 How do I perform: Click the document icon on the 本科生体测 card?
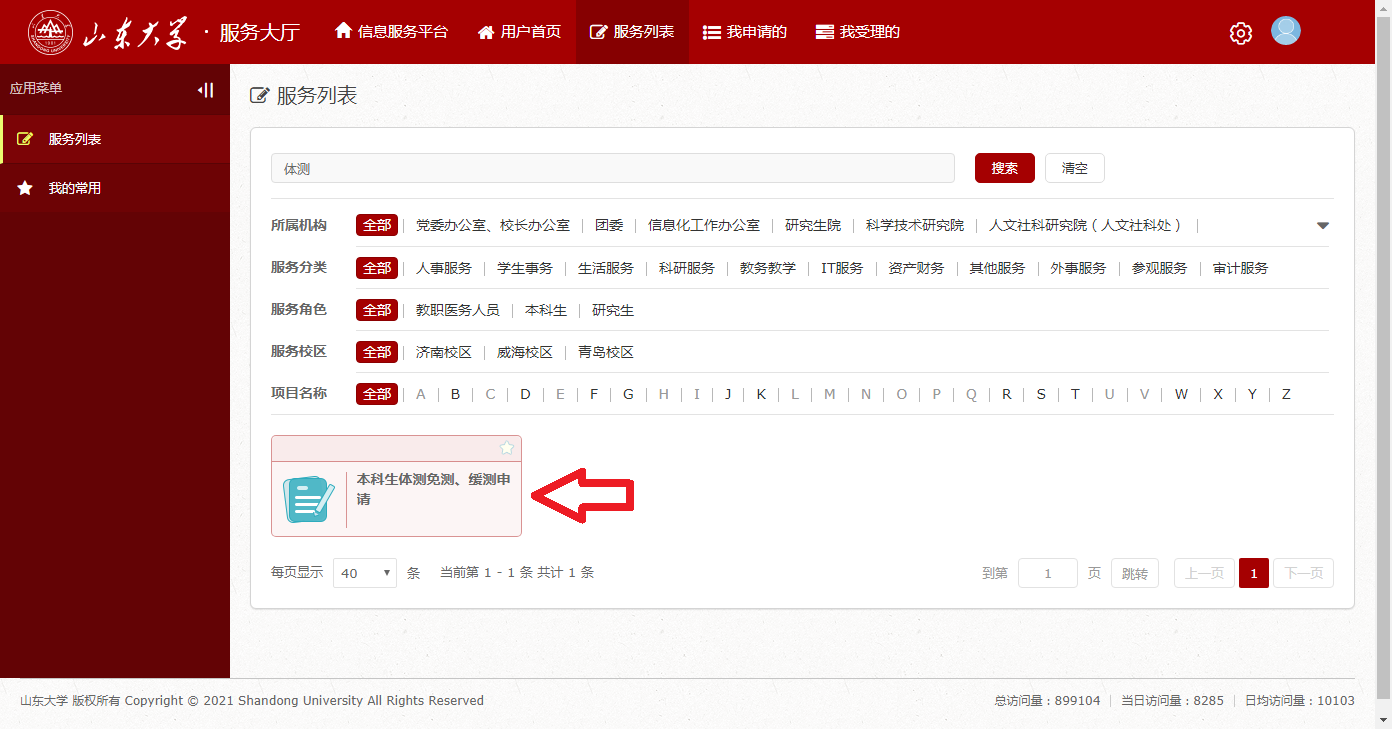pos(309,499)
